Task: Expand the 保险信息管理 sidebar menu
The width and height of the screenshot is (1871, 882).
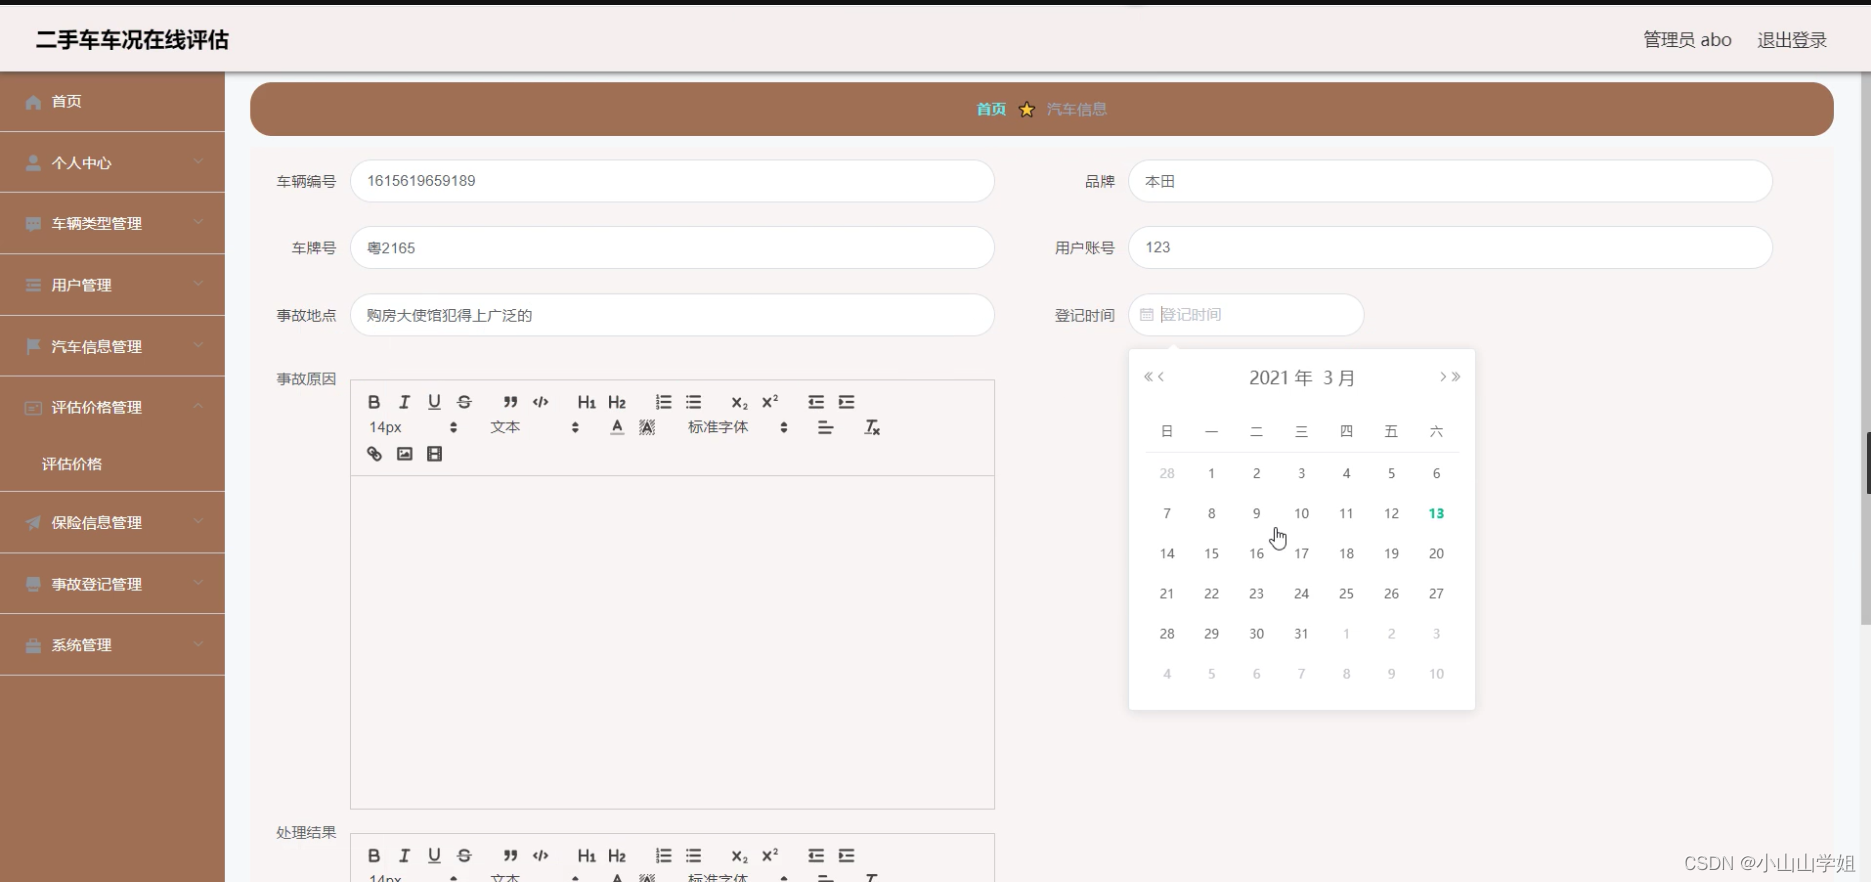Action: coord(112,522)
